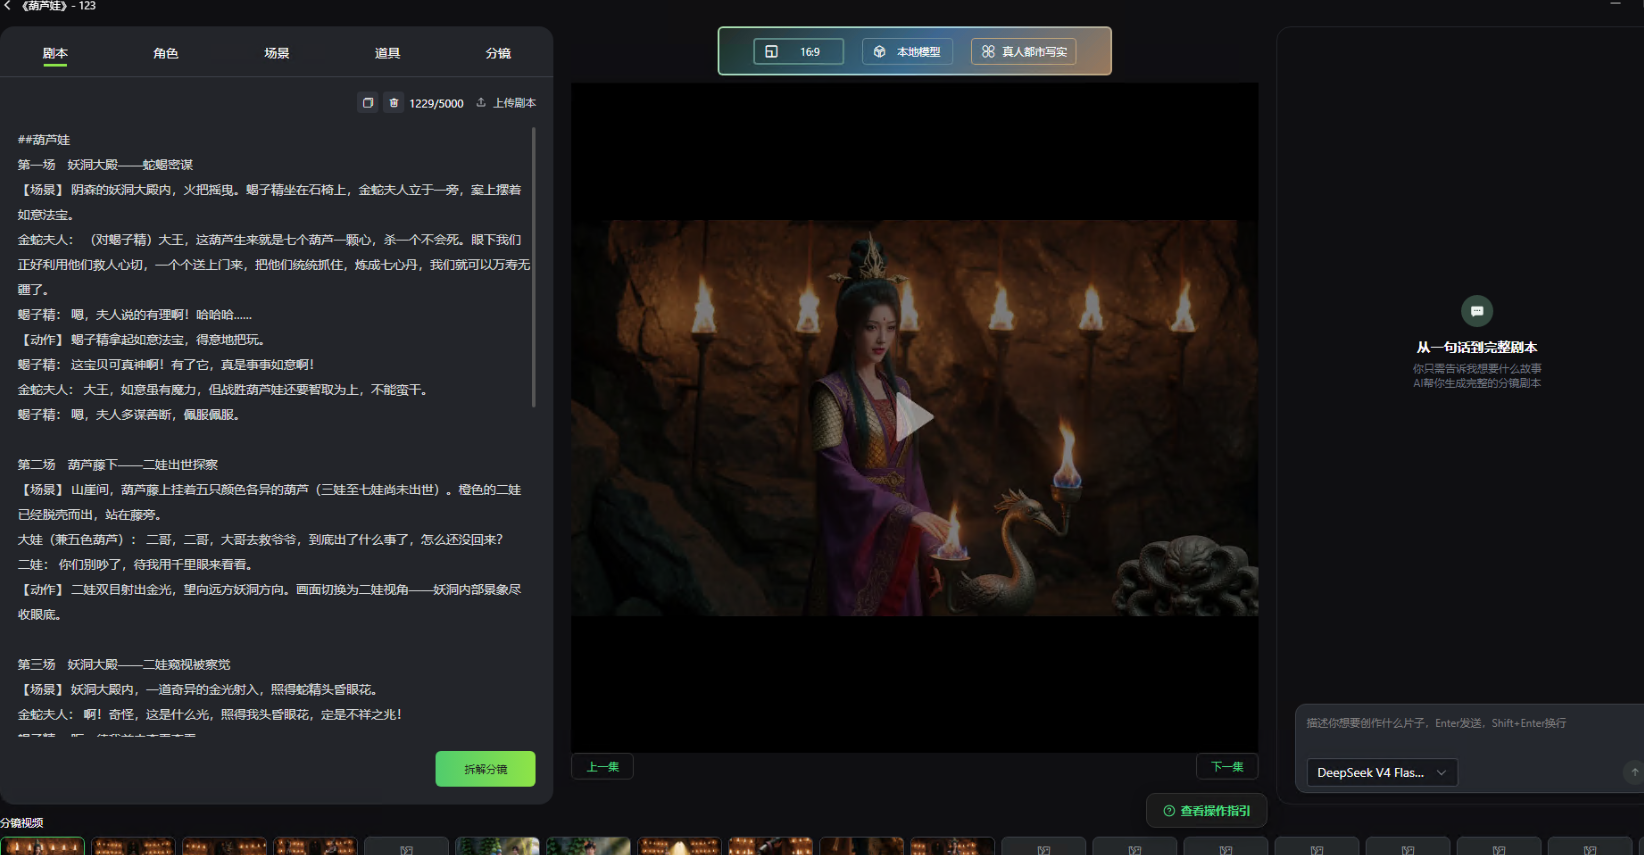This screenshot has width=1644, height=855.
Task: Go to next episode with 下一集
Action: [1227, 767]
